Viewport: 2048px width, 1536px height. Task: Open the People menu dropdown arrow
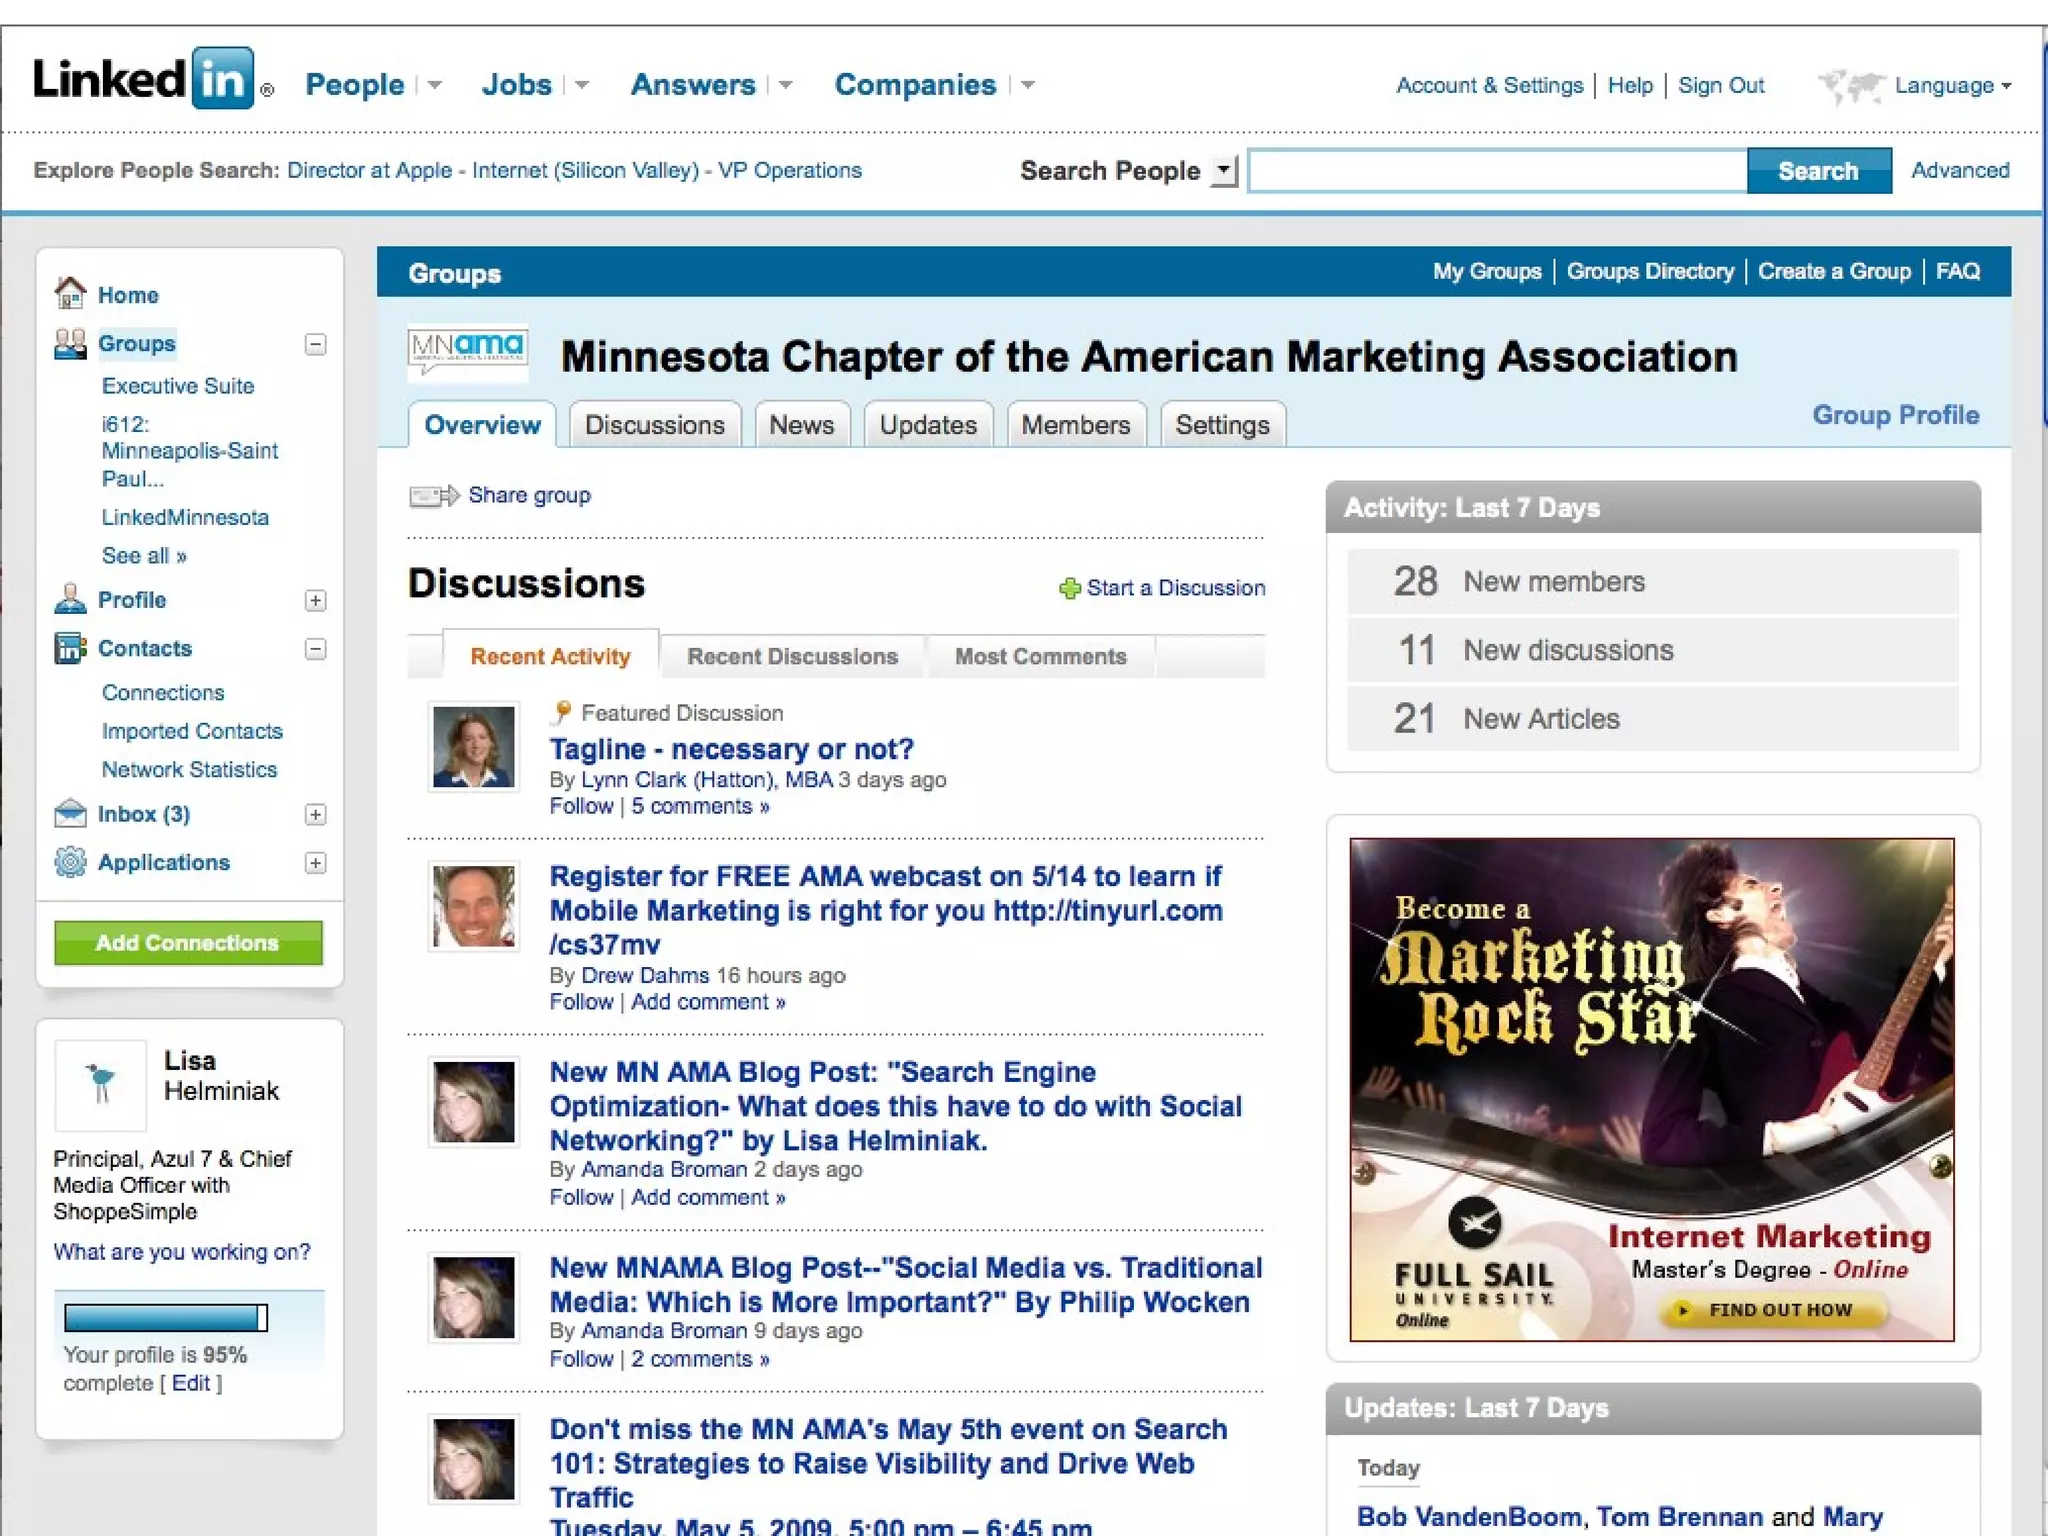435,86
